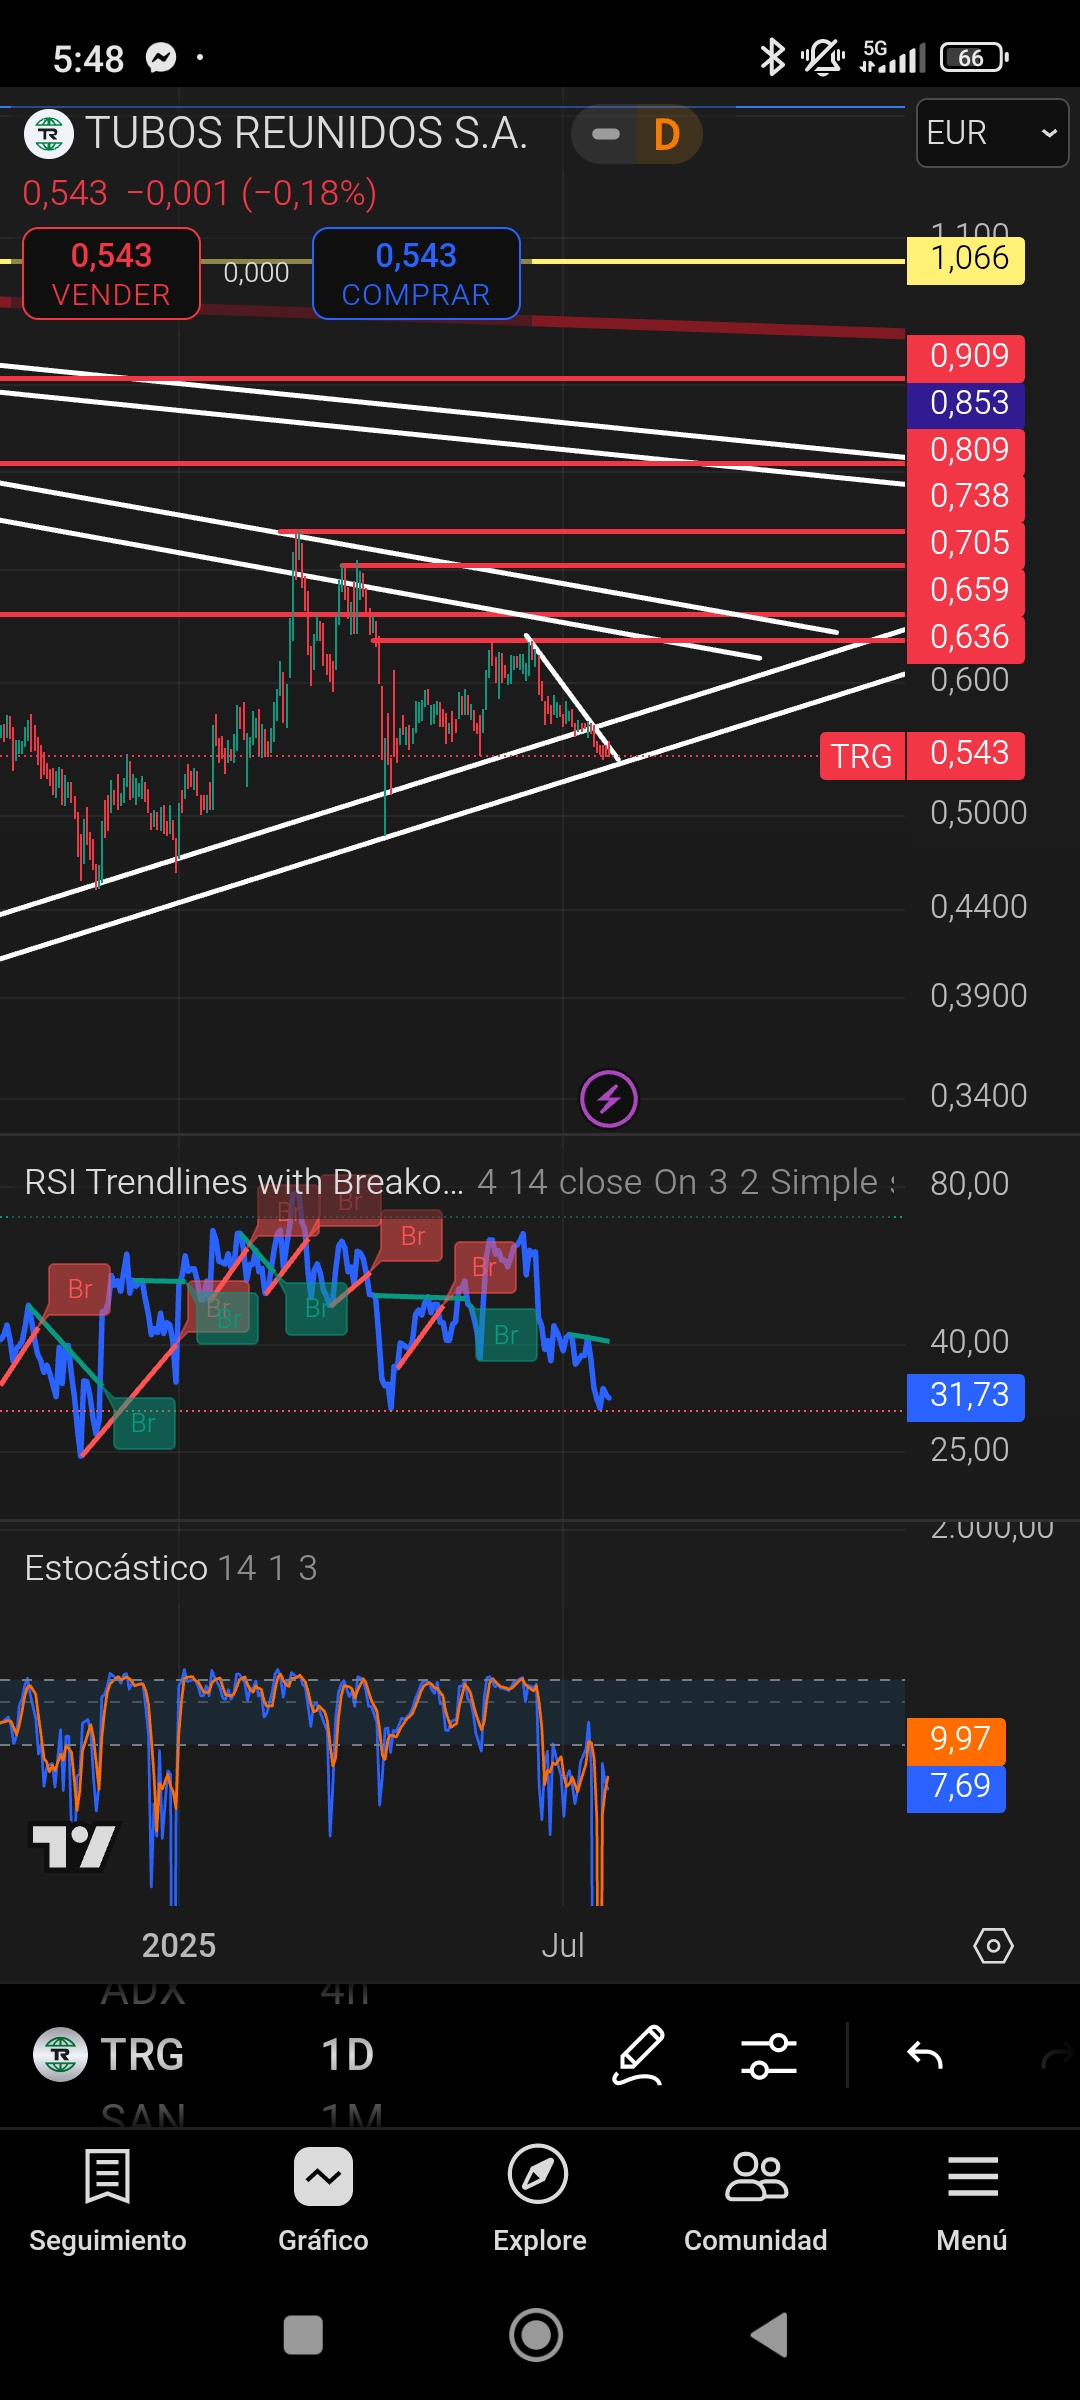Viewport: 1080px width, 2400px height.
Task: Tap the battery 66 indicator
Action: coord(974,58)
